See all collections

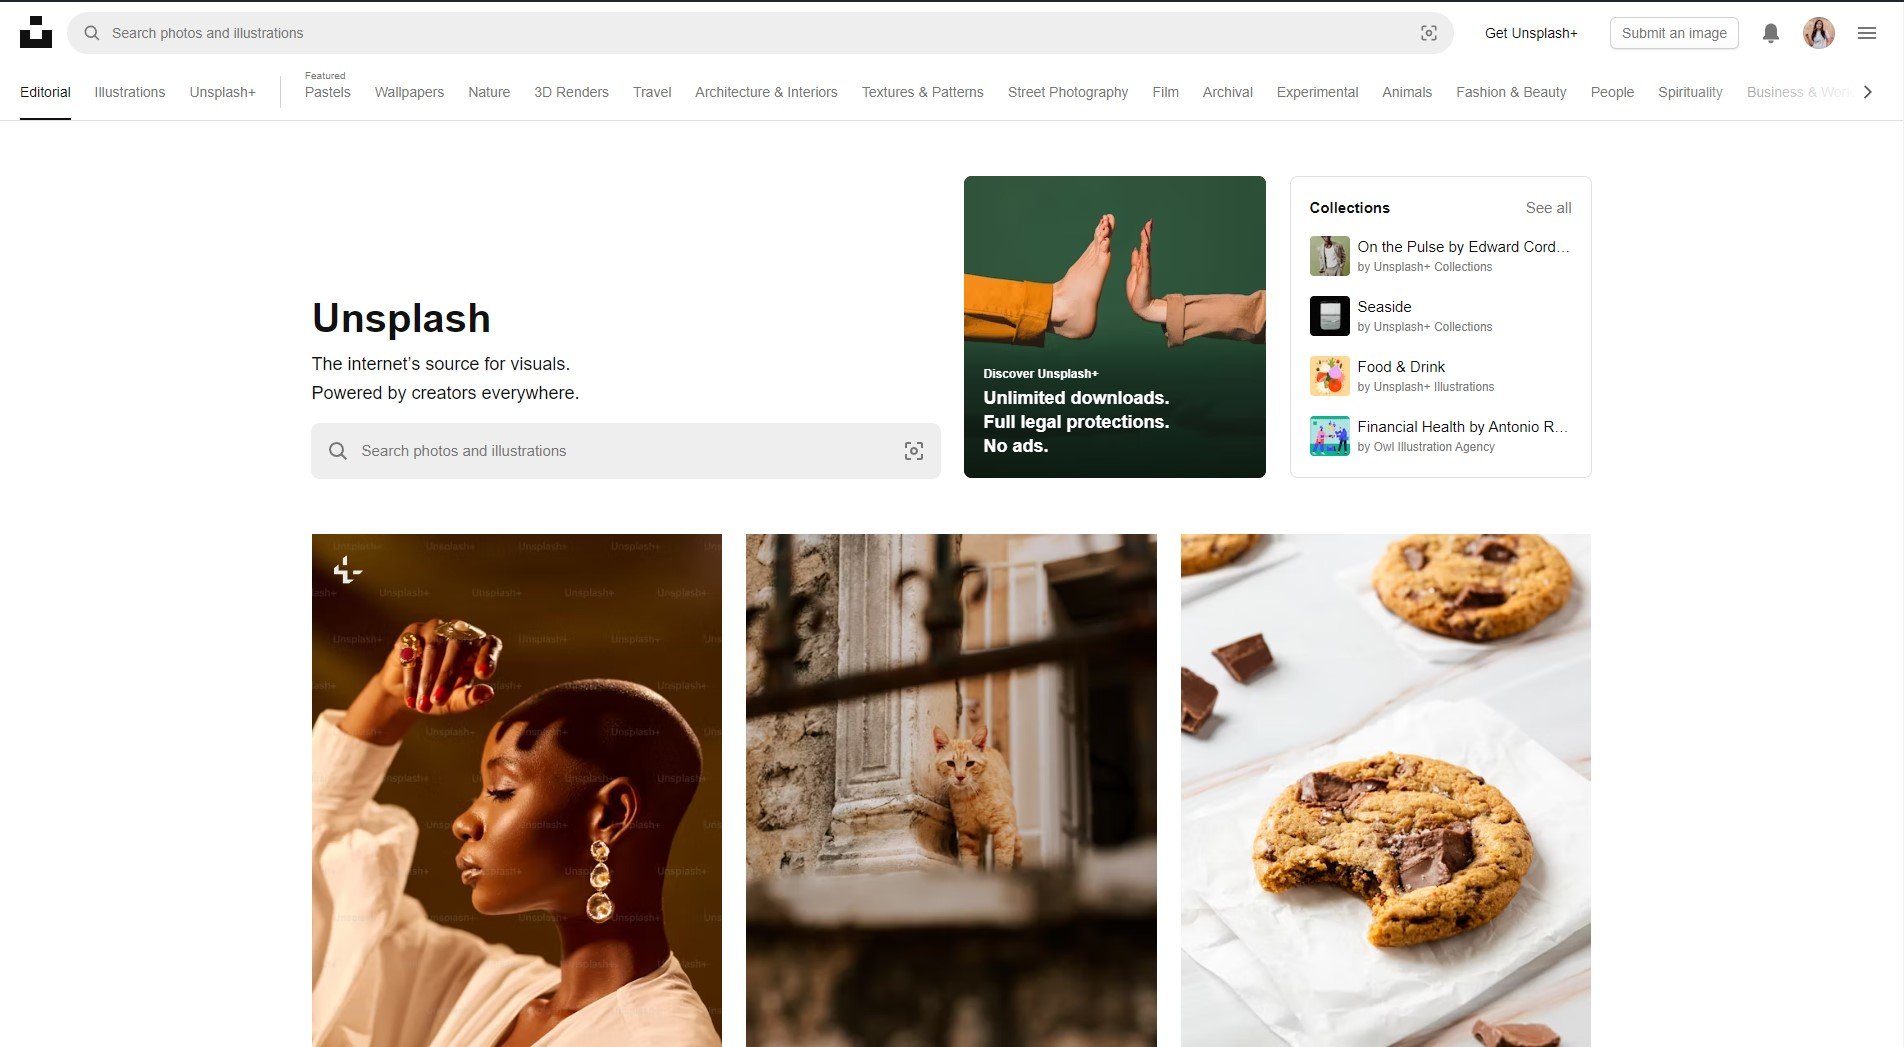tap(1548, 208)
